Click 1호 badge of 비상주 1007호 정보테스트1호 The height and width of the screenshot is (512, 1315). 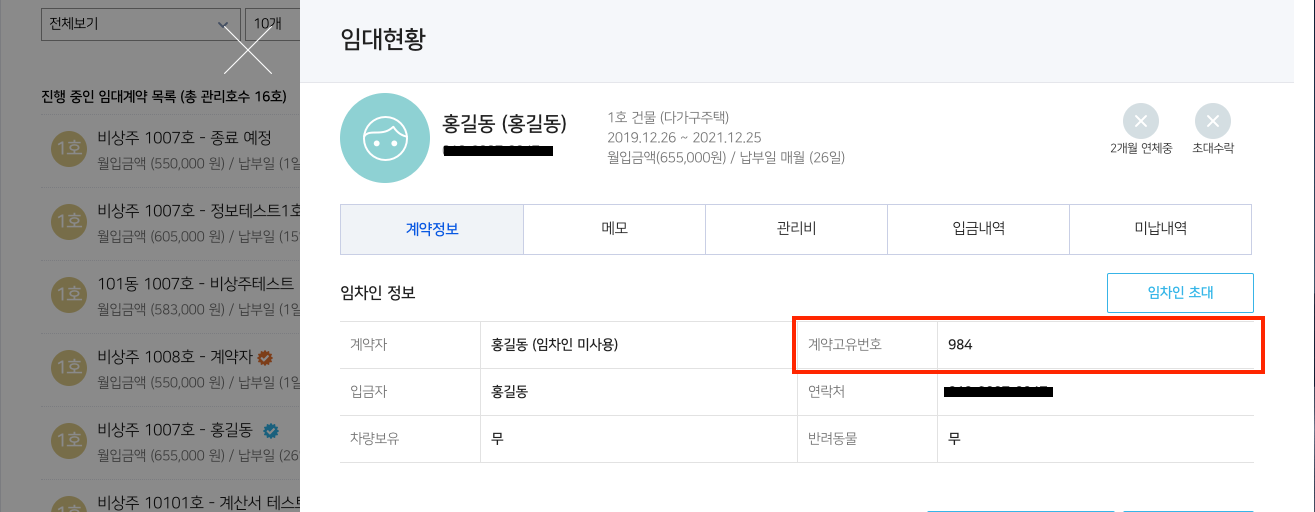(69, 221)
